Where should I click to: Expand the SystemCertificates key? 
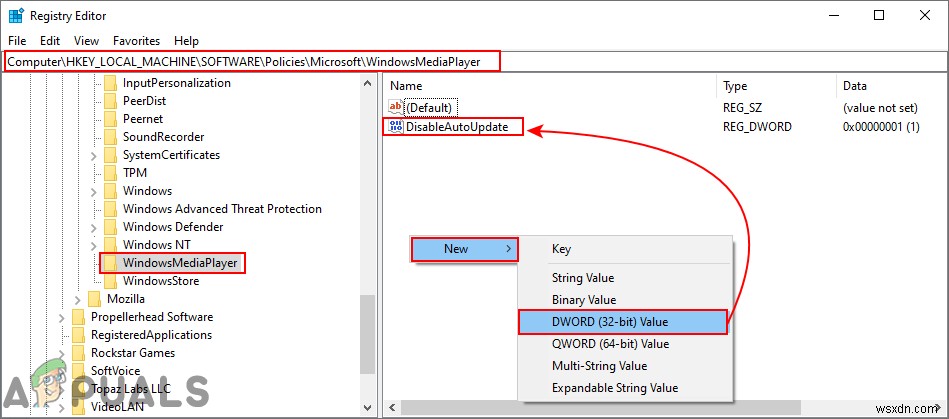(93, 156)
